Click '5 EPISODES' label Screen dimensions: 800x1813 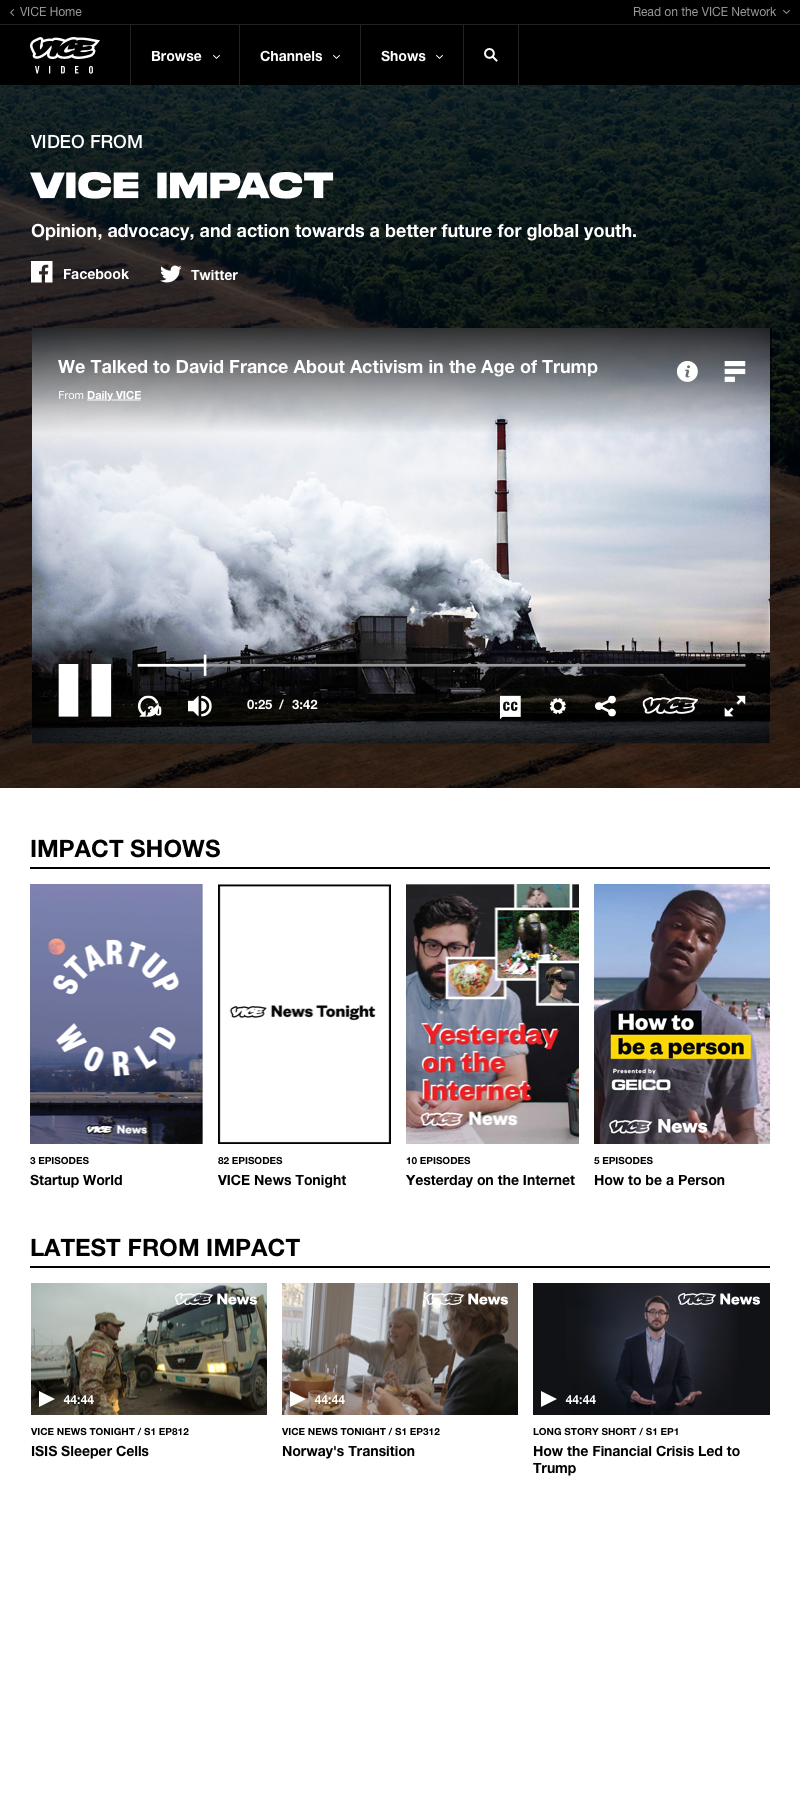point(623,1160)
